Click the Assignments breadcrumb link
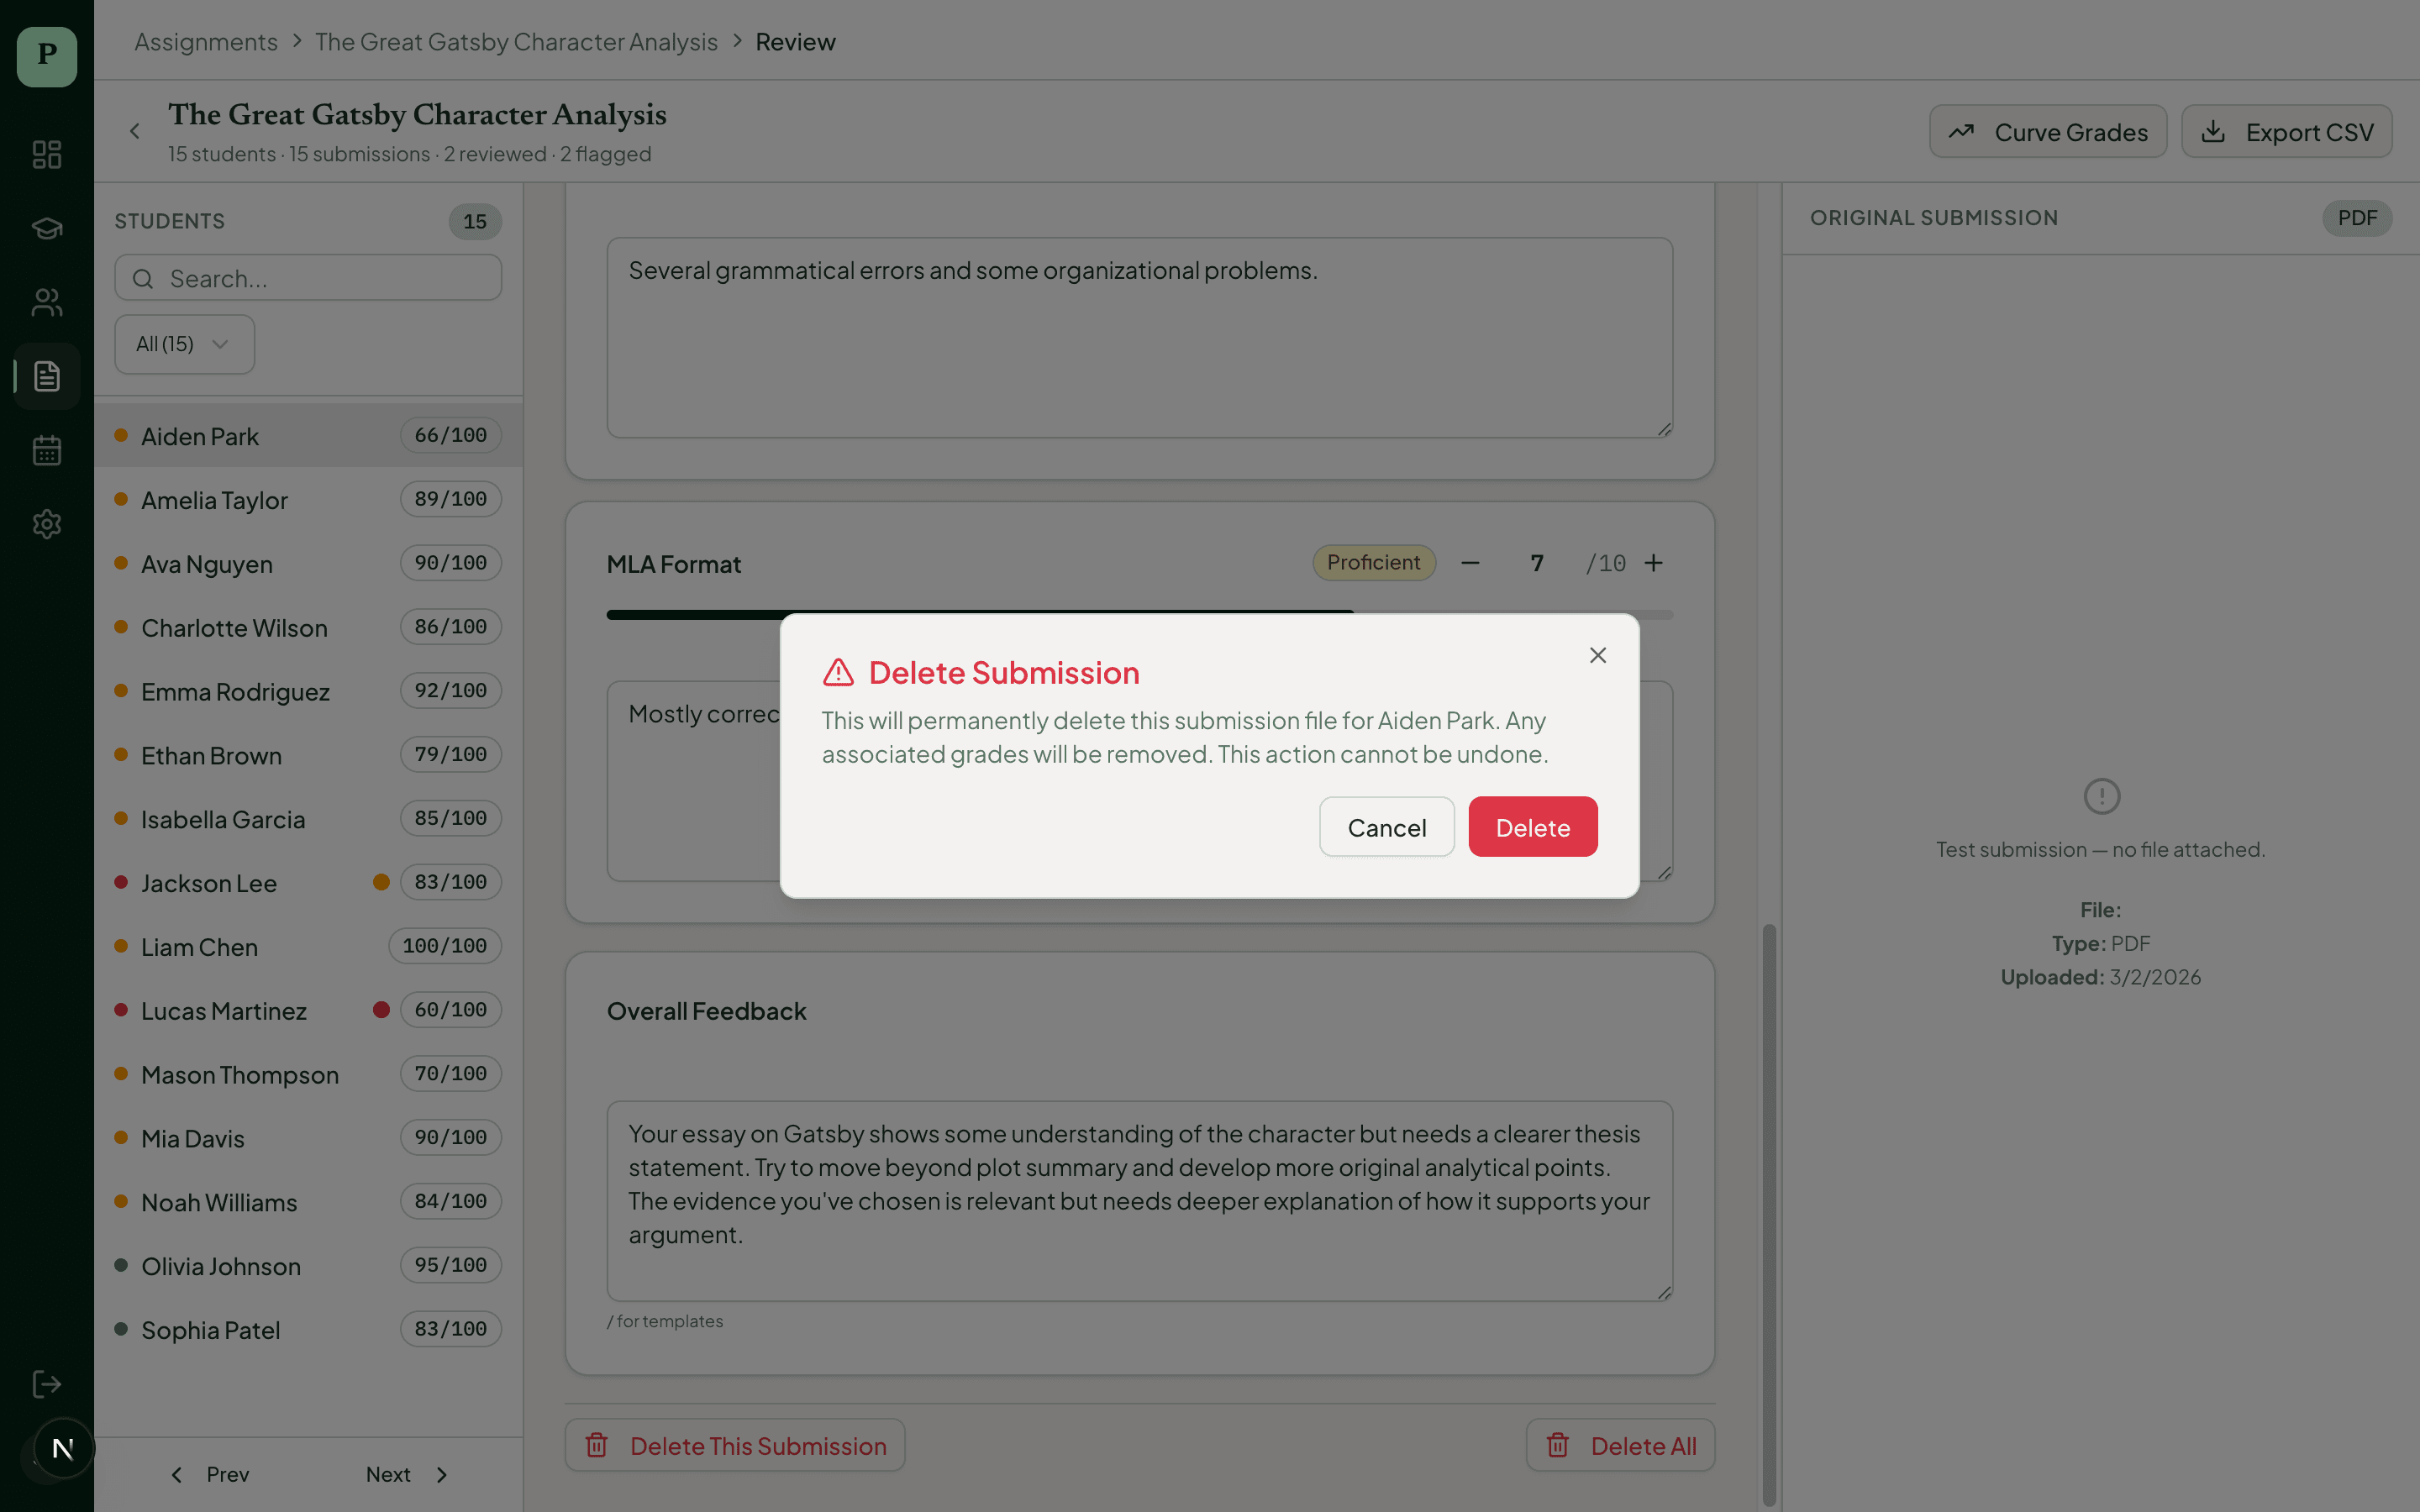Image resolution: width=2420 pixels, height=1512 pixels. point(206,42)
